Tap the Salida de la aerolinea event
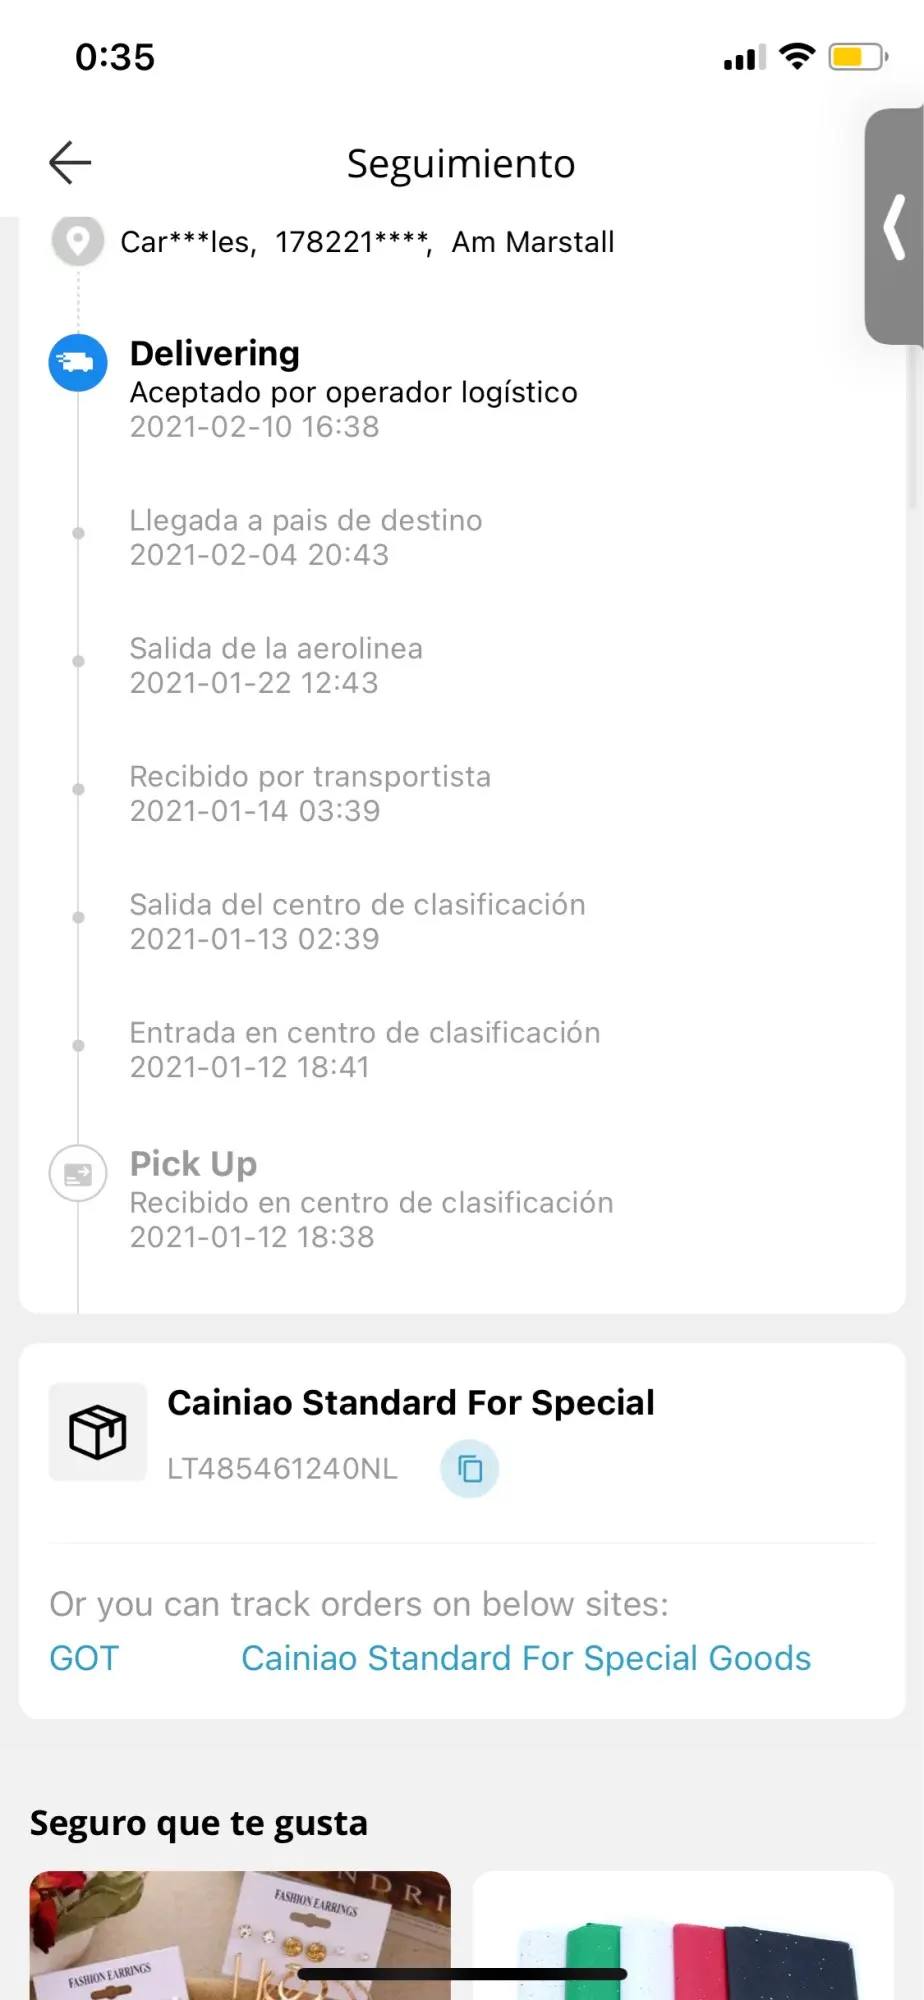 276,665
